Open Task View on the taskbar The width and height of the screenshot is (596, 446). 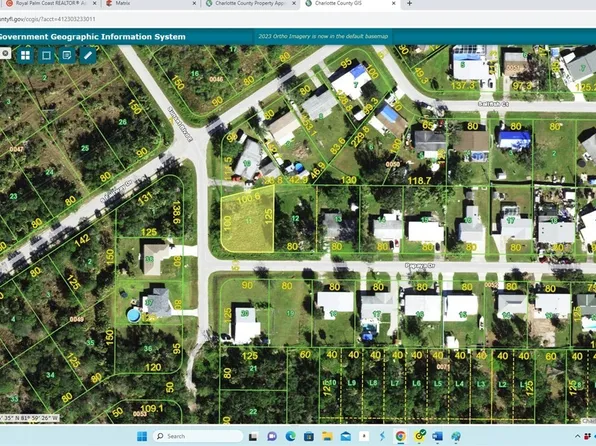(253, 436)
